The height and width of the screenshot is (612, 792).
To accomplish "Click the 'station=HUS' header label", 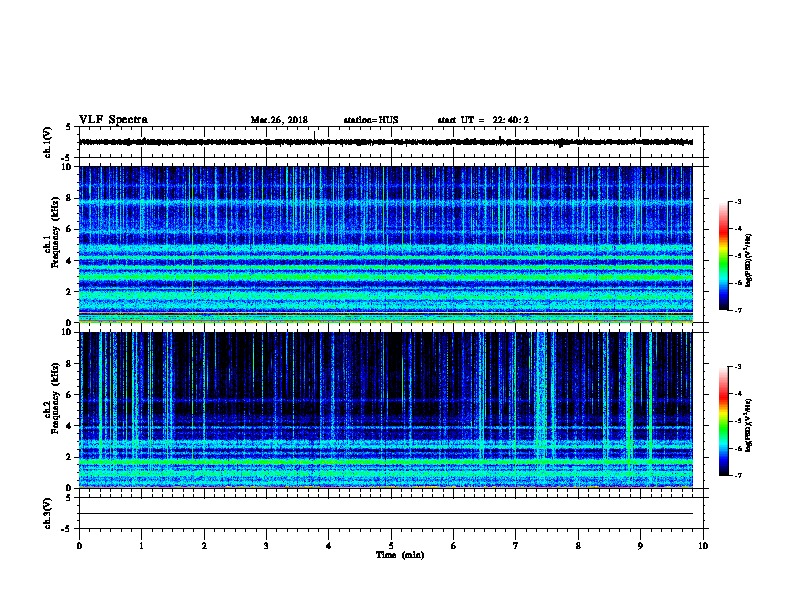I will click(x=371, y=120).
